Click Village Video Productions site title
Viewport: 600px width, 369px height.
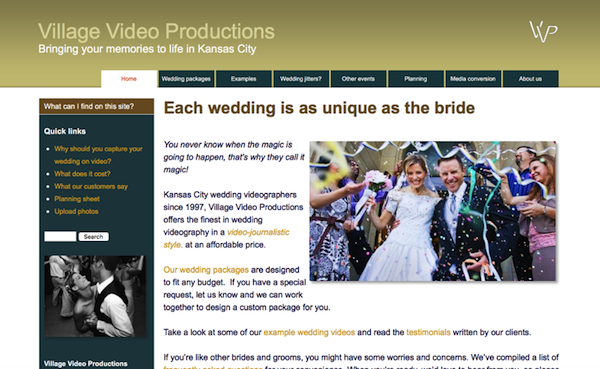pyautogui.click(x=156, y=31)
